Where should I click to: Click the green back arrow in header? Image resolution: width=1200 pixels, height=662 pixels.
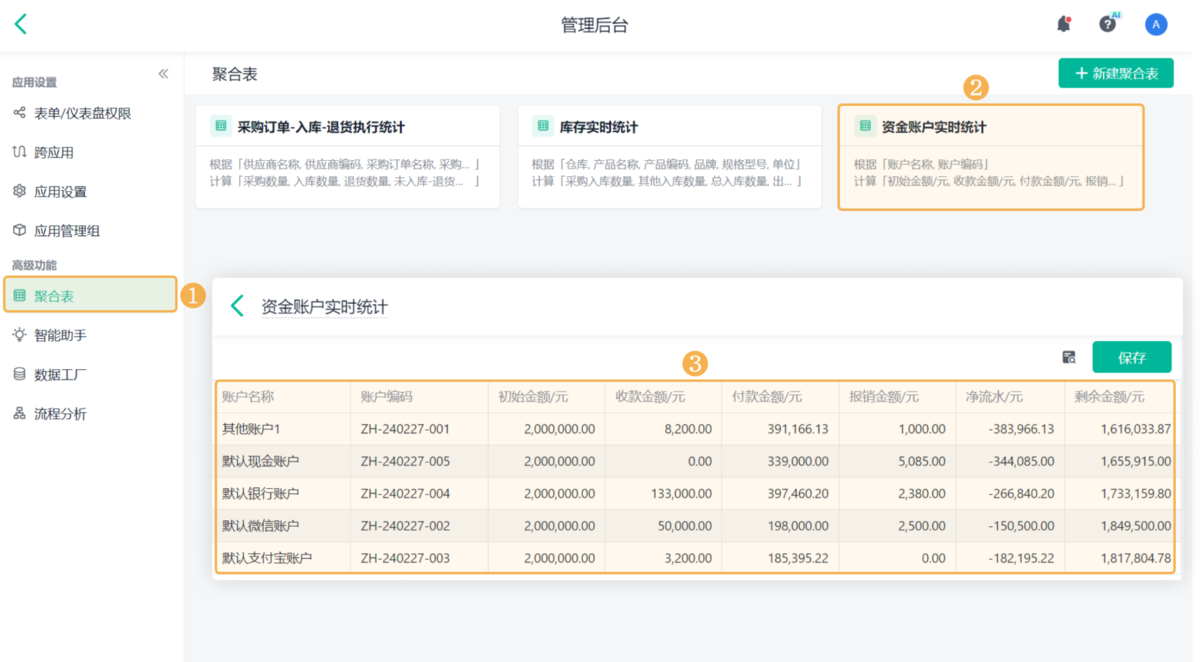coord(21,25)
